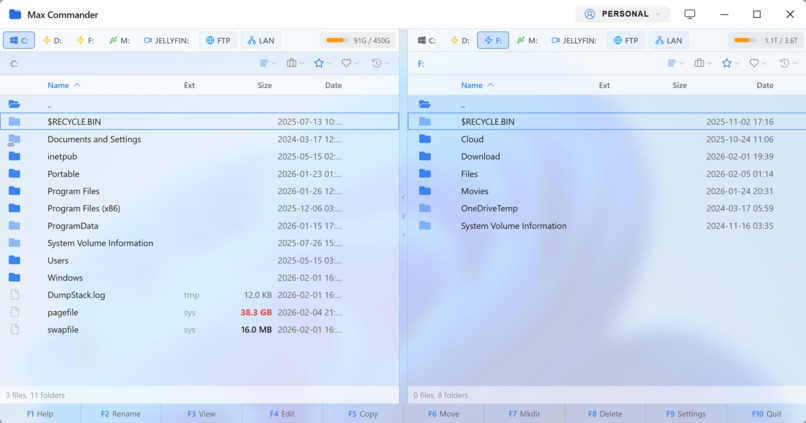Click F8 Delete button
The width and height of the screenshot is (806, 423).
(605, 414)
